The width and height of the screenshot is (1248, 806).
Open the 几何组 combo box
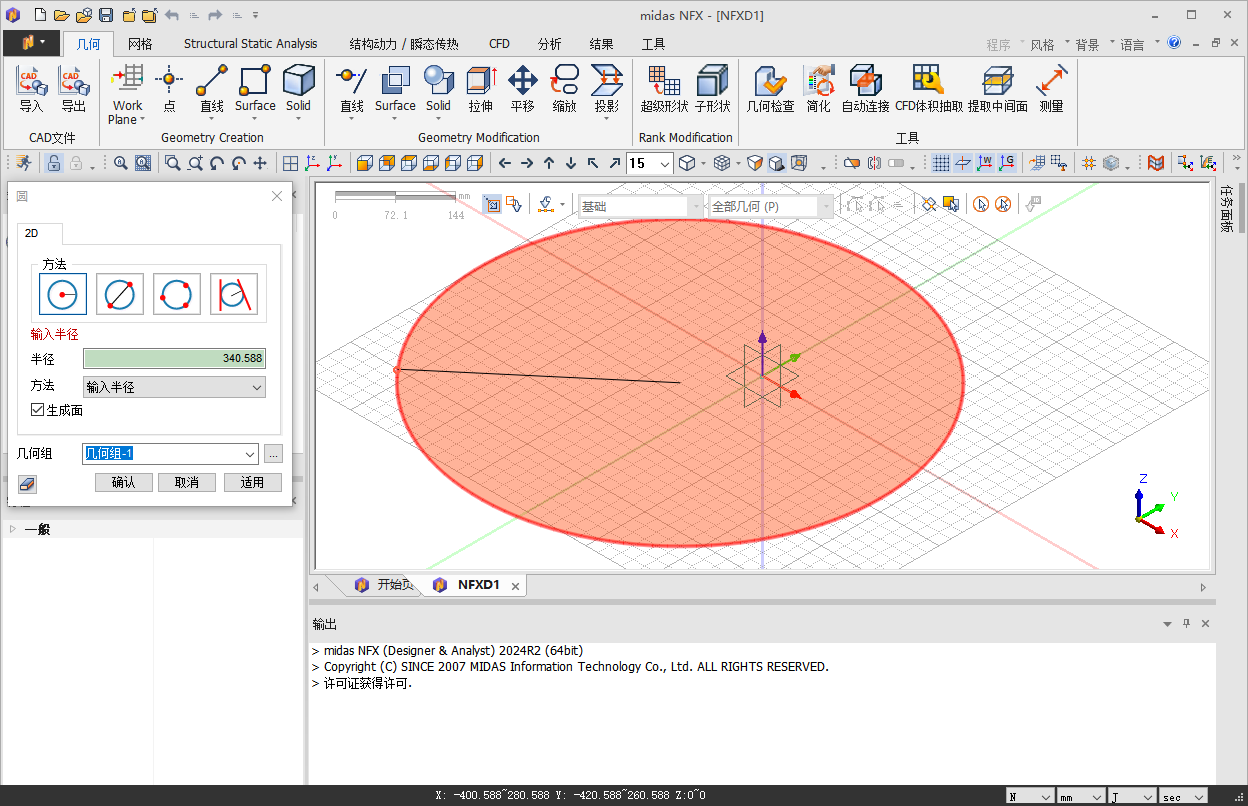pyautogui.click(x=170, y=454)
